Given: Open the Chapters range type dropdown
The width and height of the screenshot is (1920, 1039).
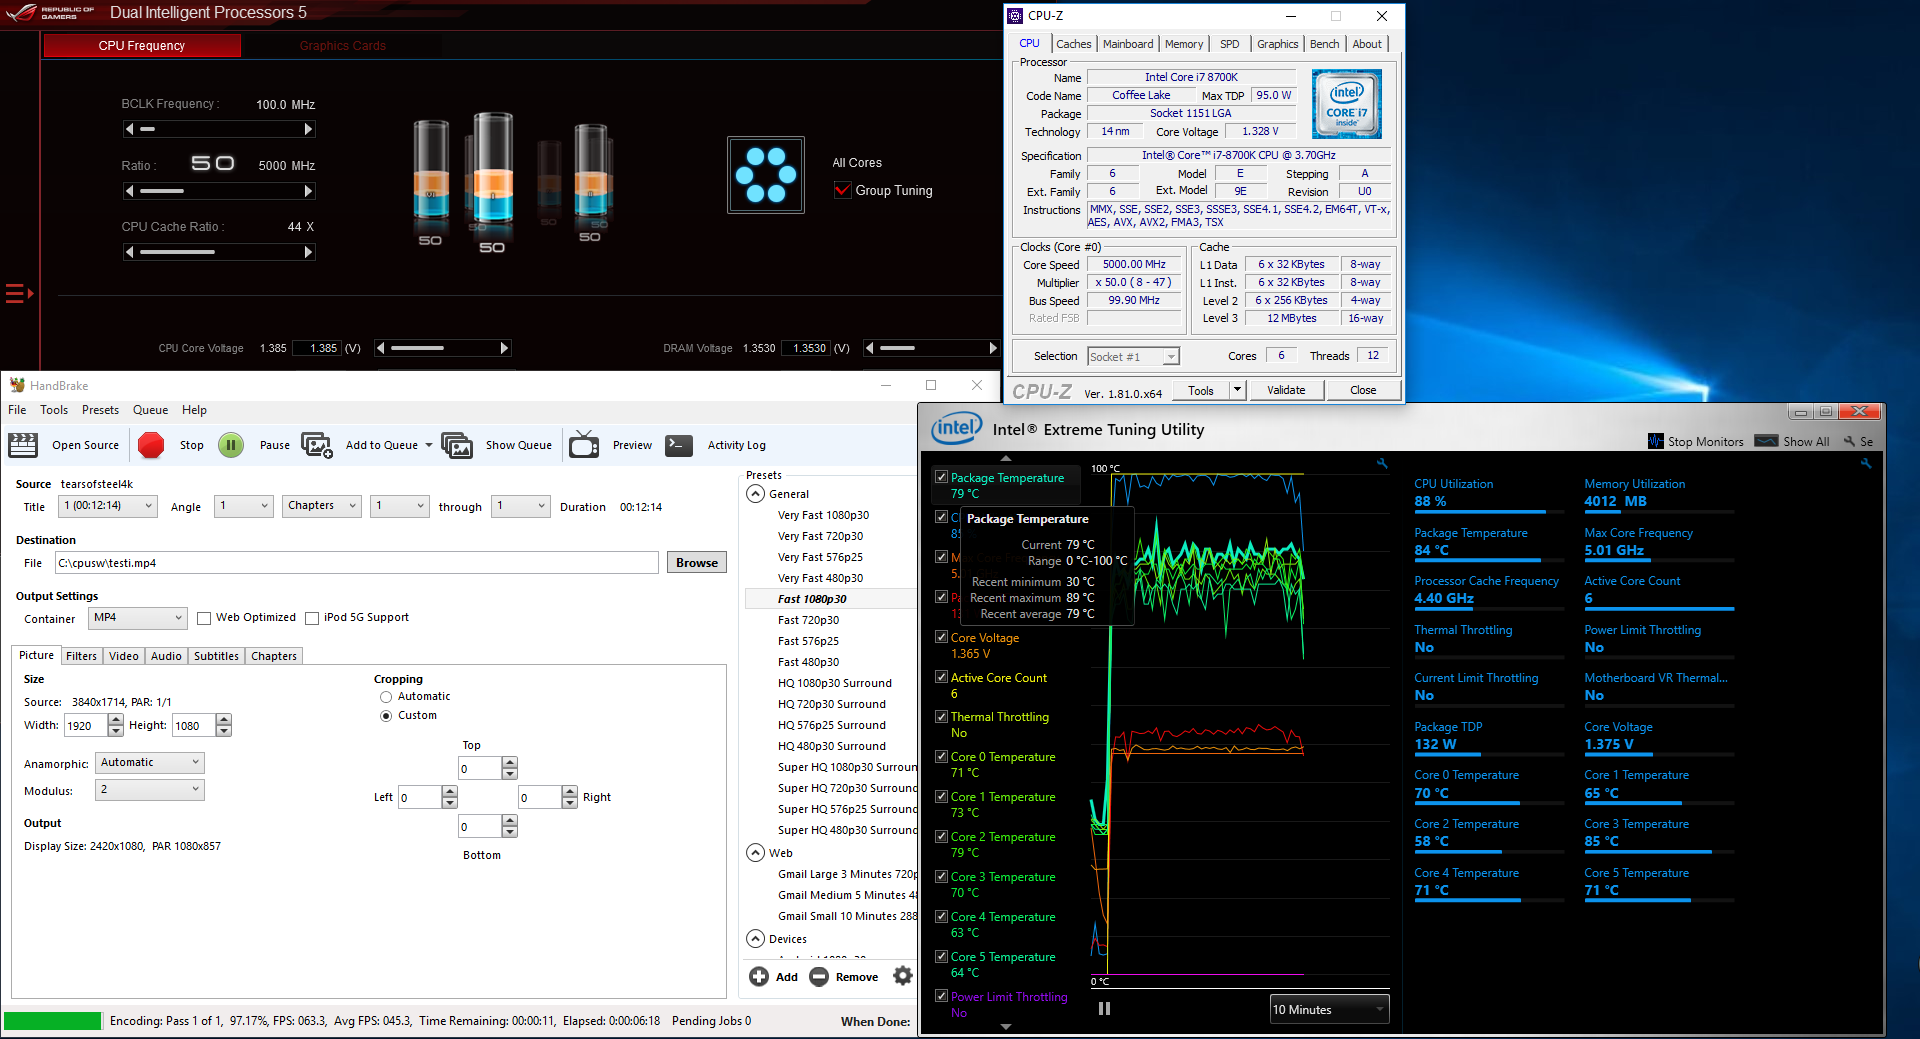Looking at the screenshot, I should coord(322,506).
